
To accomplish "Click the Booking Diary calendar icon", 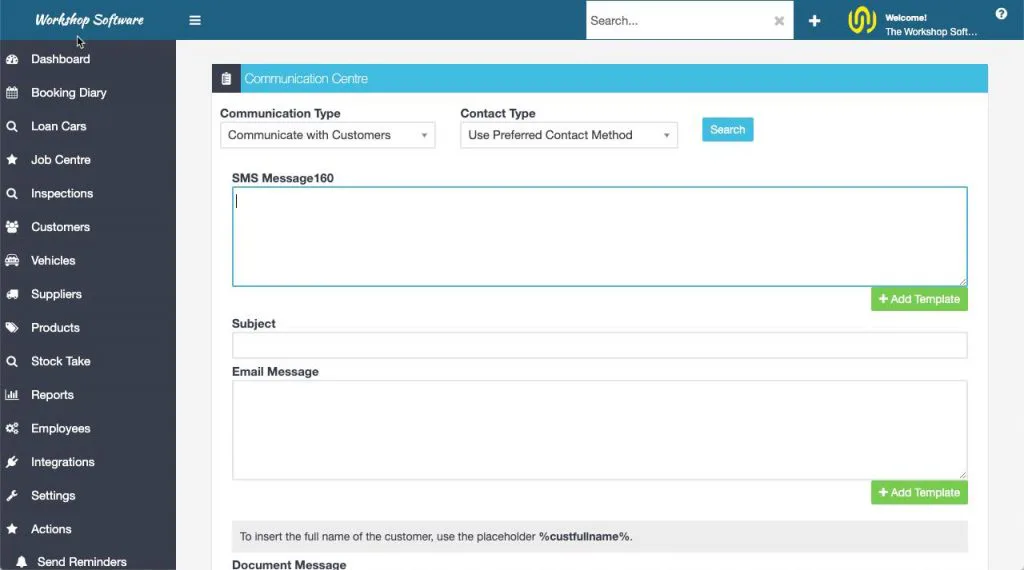I will (12, 93).
